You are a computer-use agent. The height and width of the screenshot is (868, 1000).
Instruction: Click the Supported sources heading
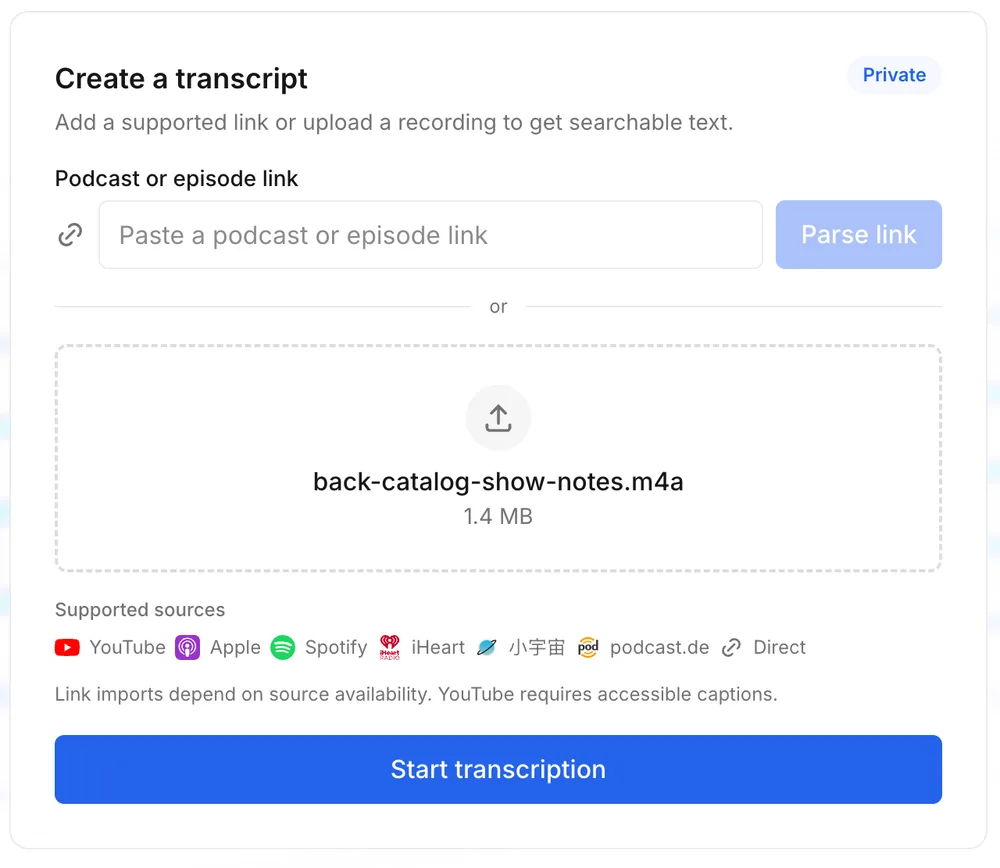click(x=140, y=610)
